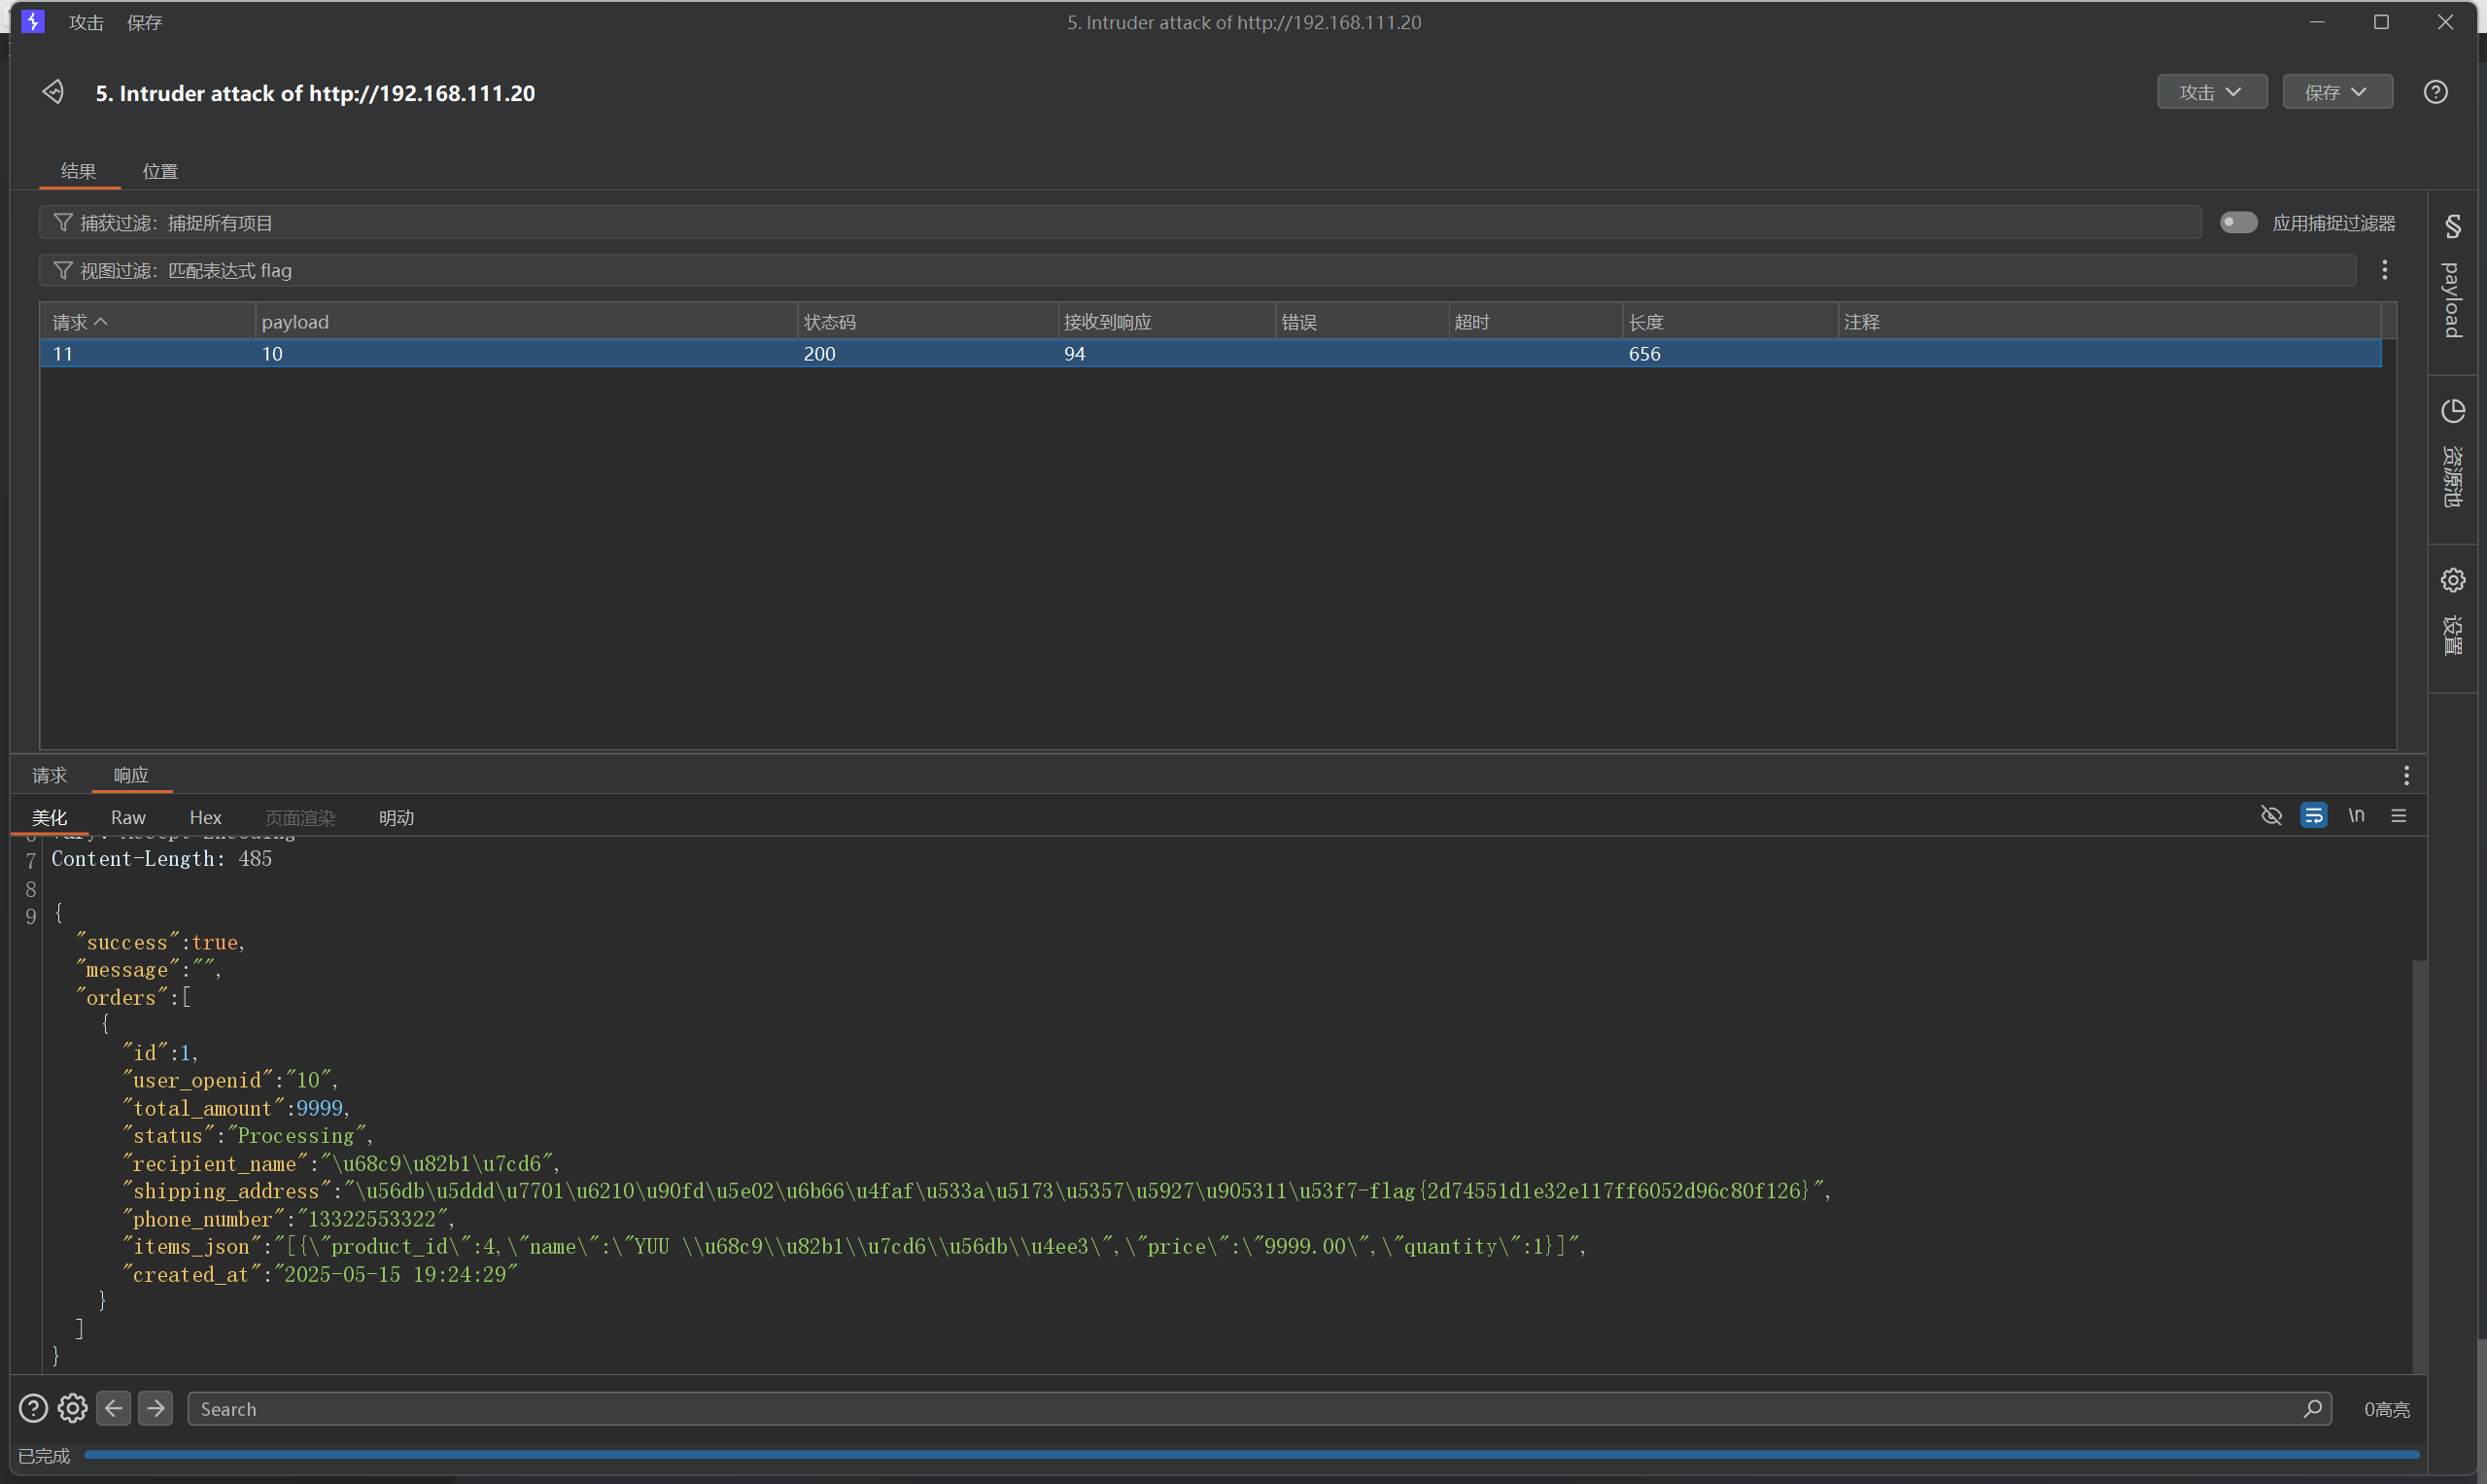Open the payload side panel icon

(2452, 227)
